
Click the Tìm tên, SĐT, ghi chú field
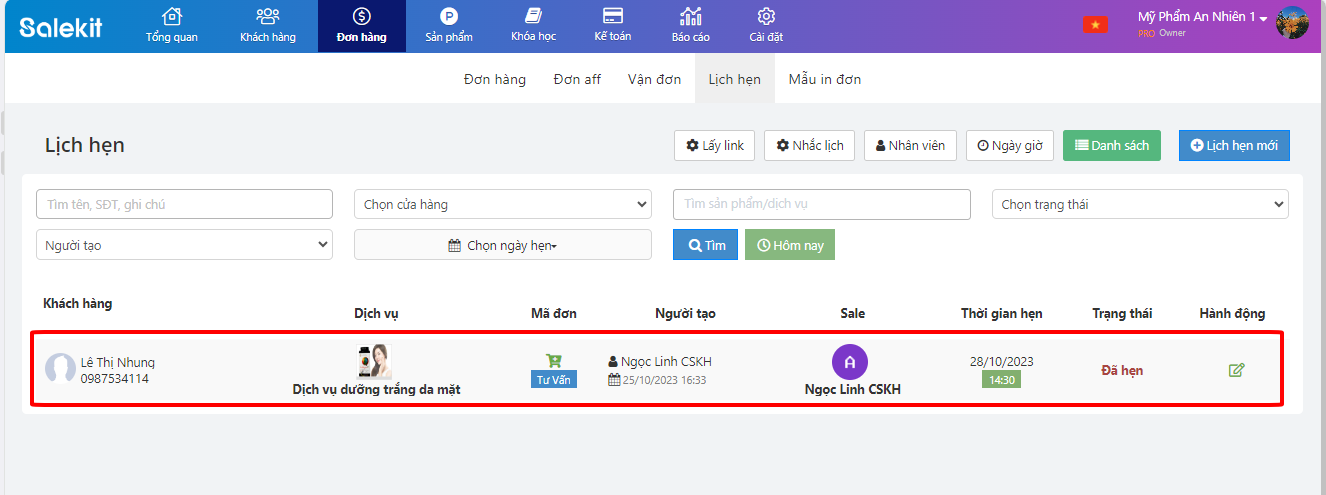coord(184,204)
